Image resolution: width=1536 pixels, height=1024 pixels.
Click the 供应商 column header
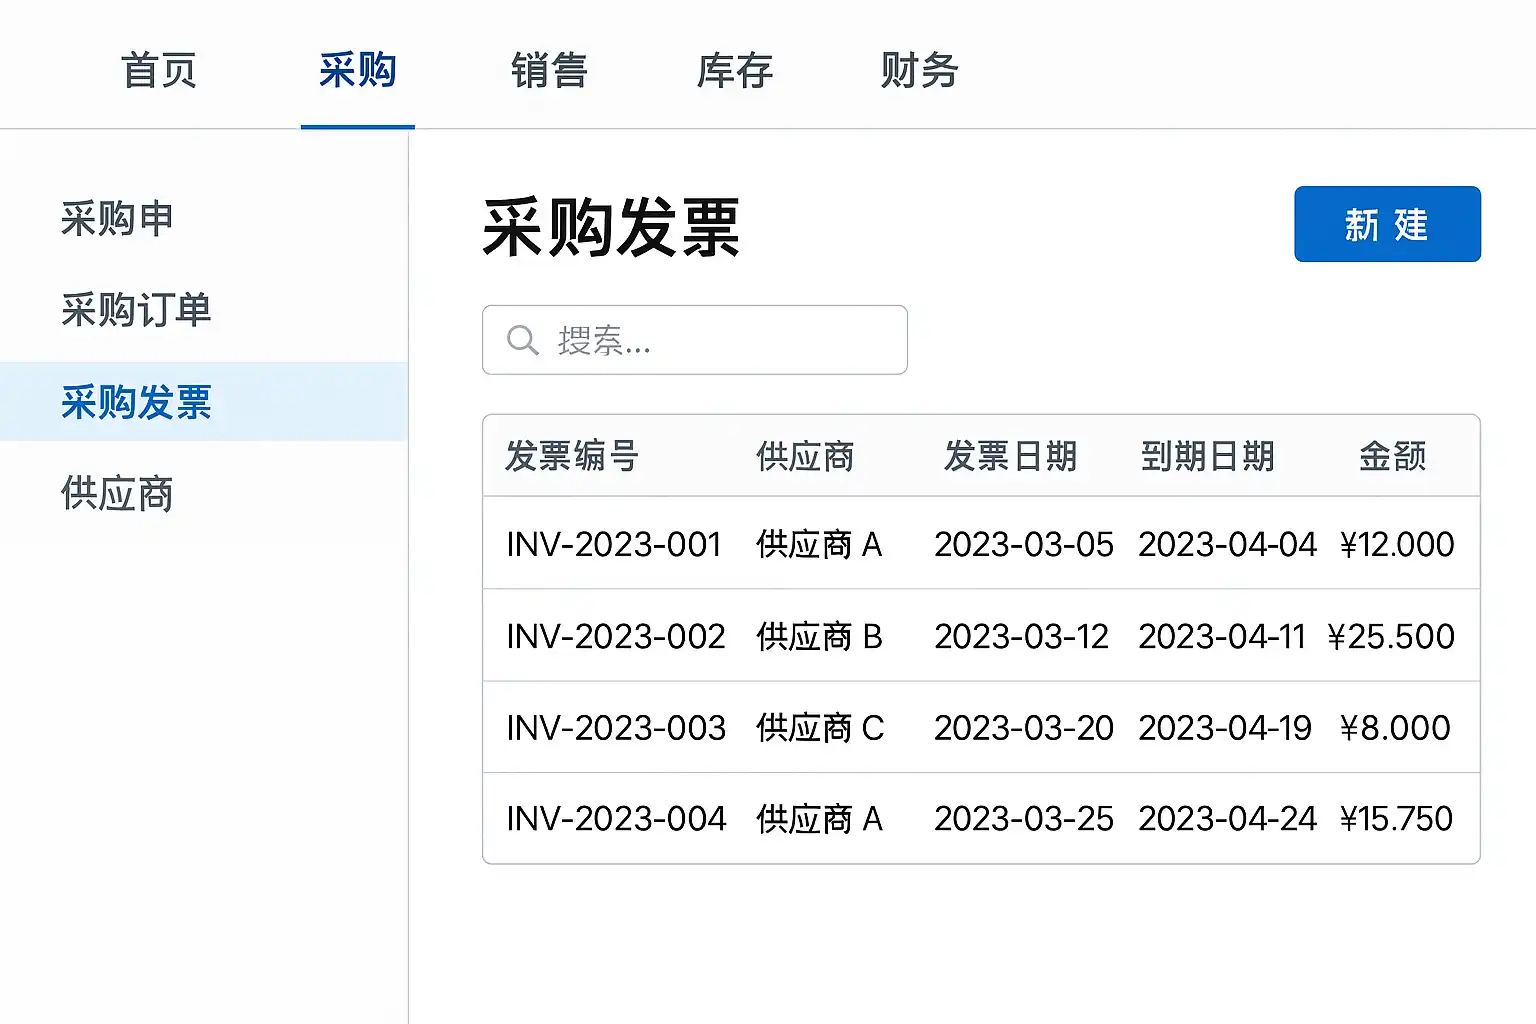click(805, 456)
